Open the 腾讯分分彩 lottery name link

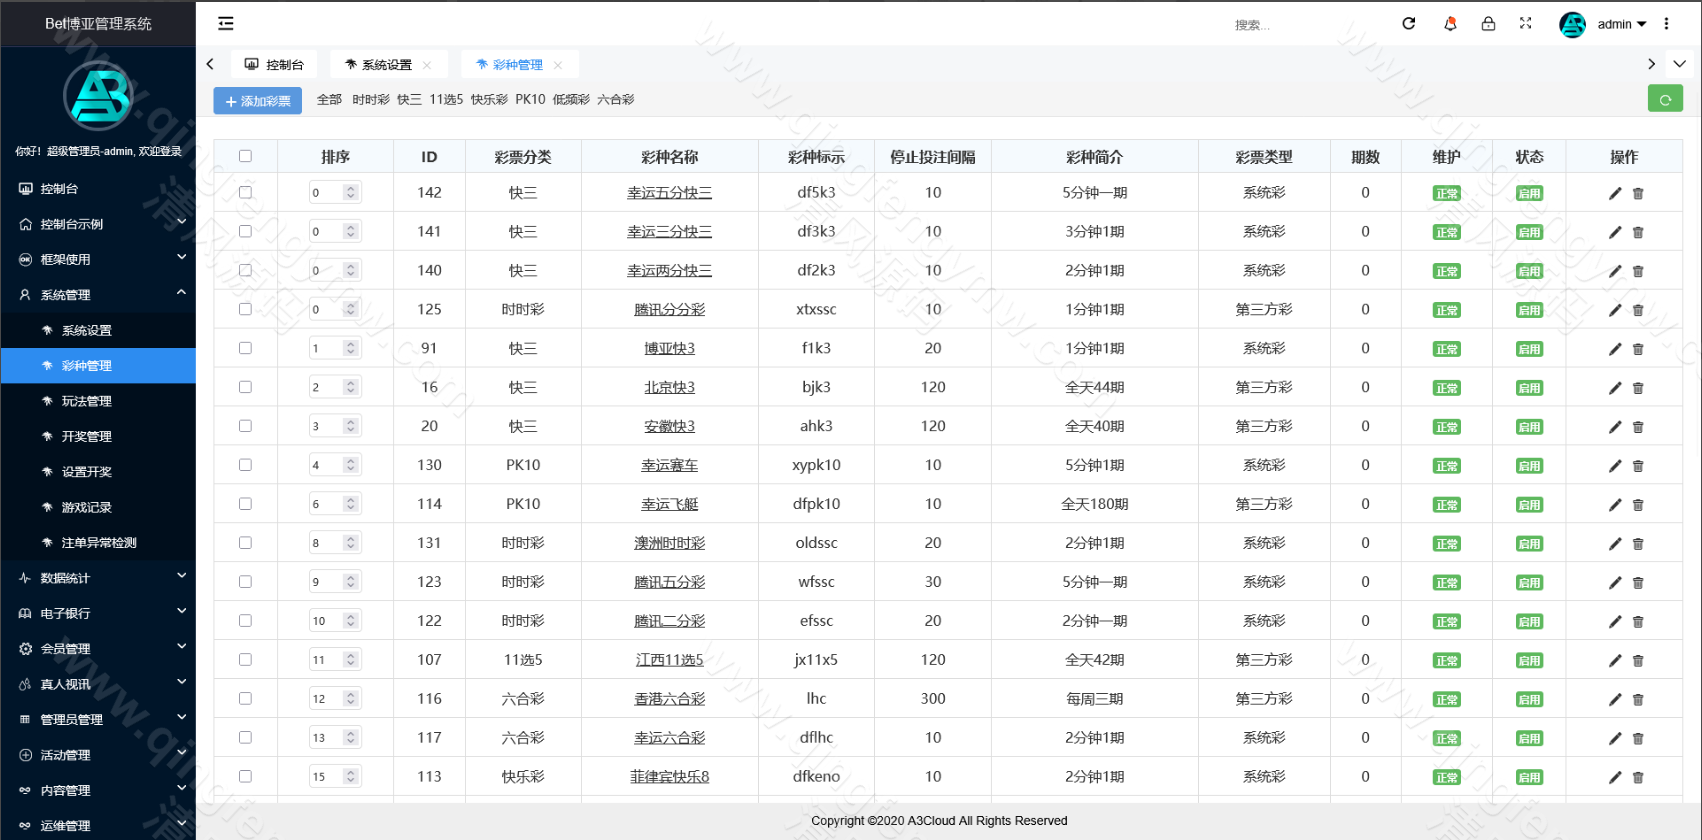tap(669, 310)
